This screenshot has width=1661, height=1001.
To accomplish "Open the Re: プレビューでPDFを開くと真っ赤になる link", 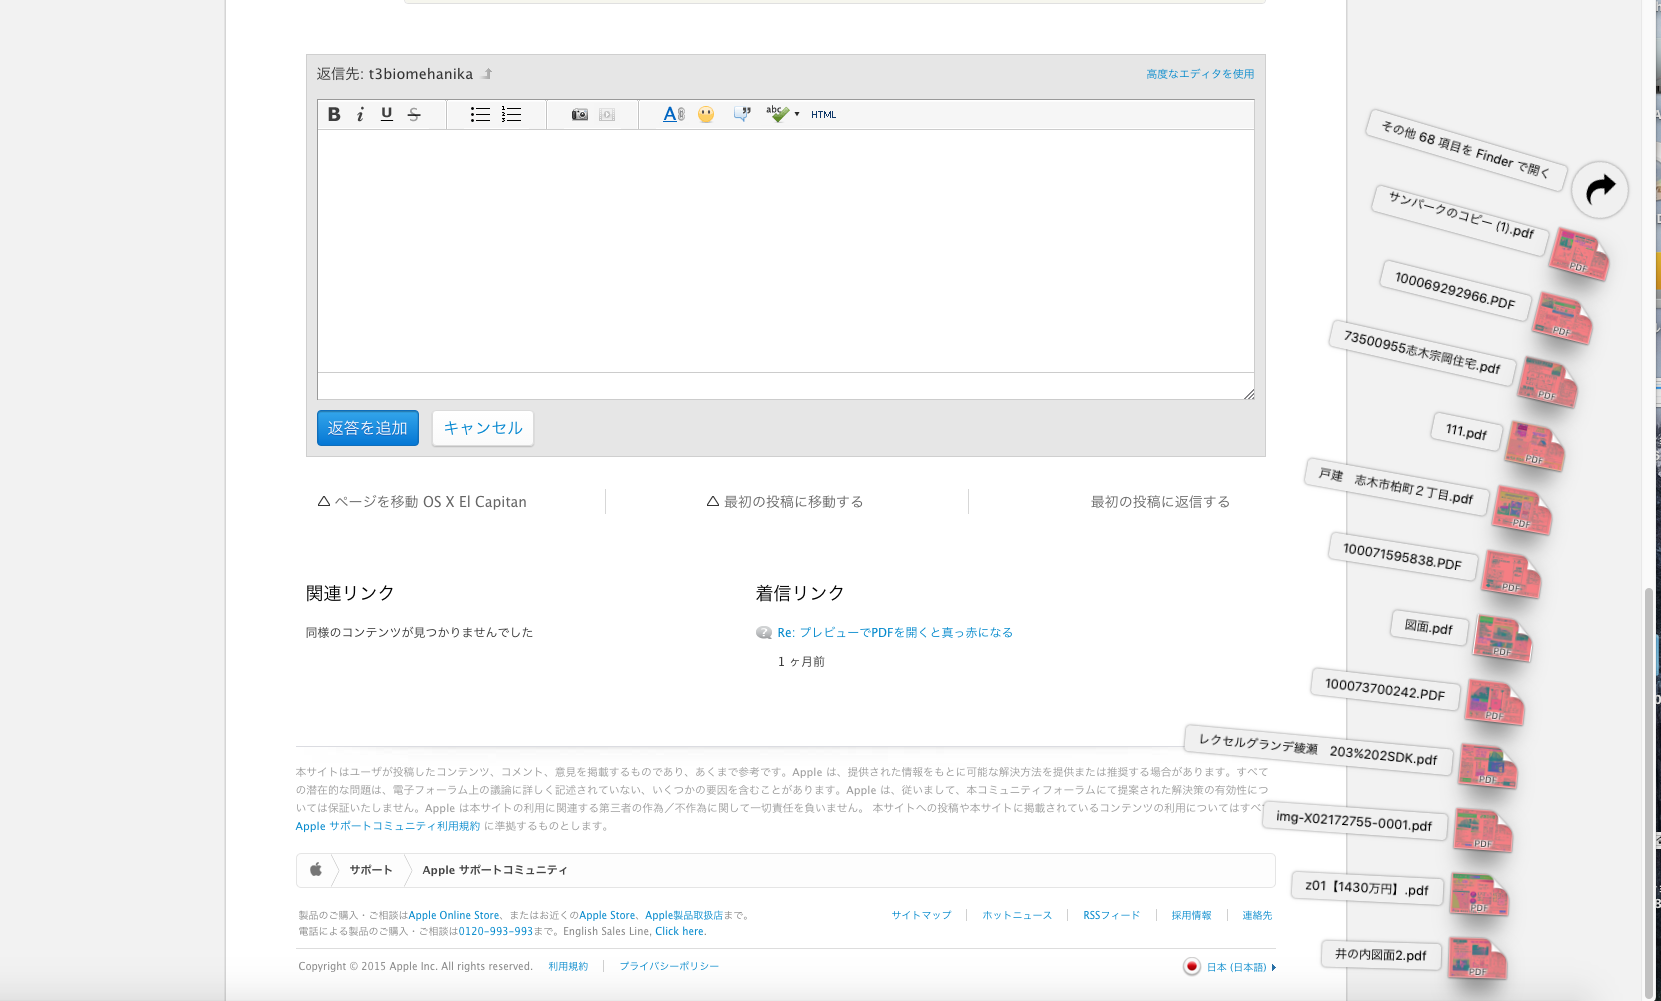I will (895, 633).
